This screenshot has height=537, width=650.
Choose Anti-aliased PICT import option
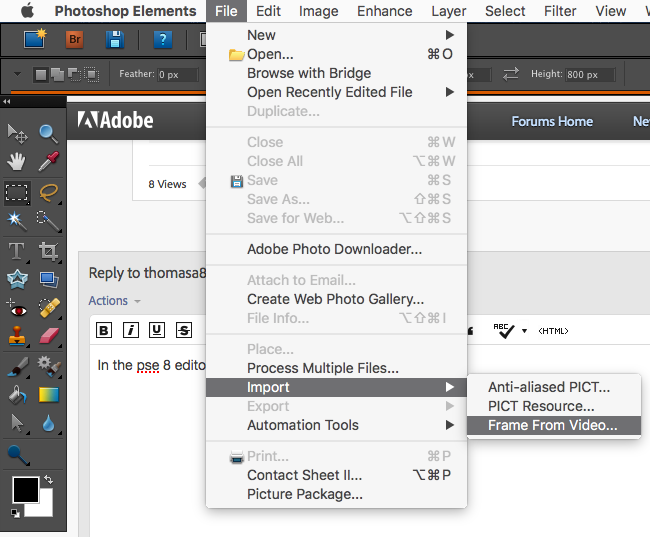point(554,387)
